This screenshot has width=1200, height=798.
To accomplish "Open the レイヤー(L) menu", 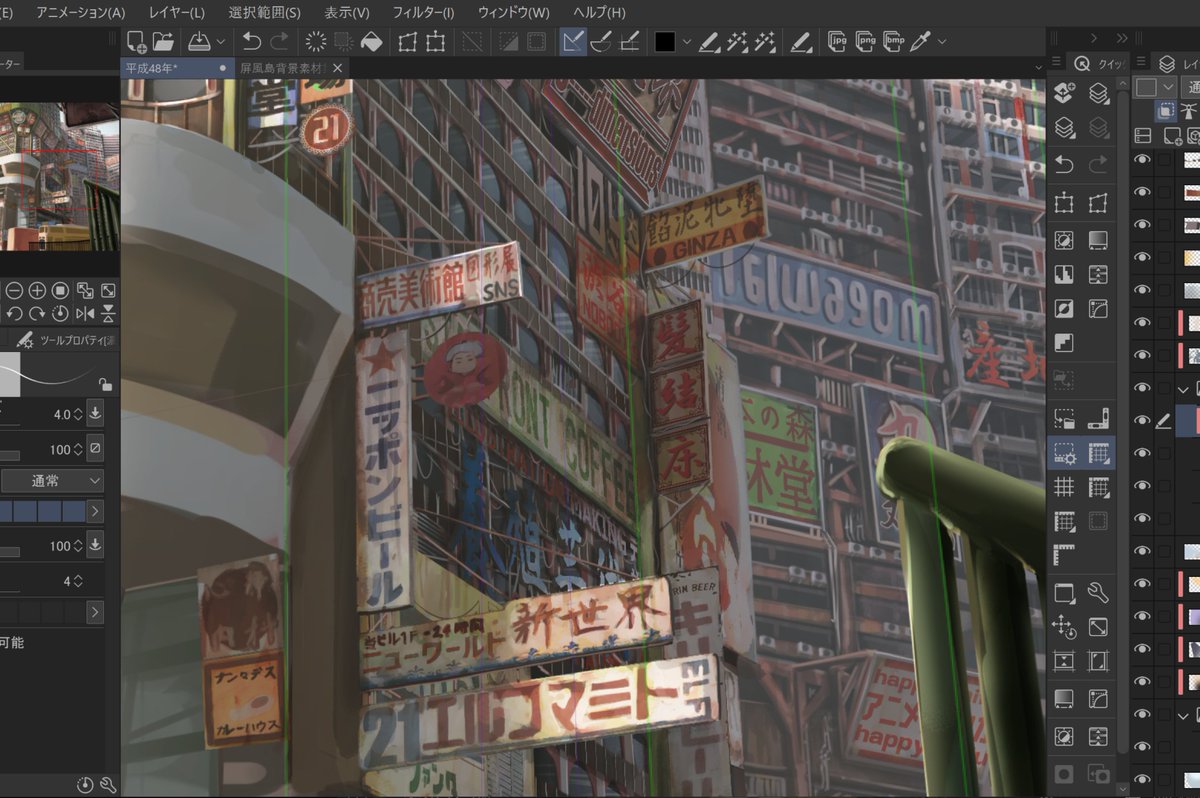I will [177, 12].
